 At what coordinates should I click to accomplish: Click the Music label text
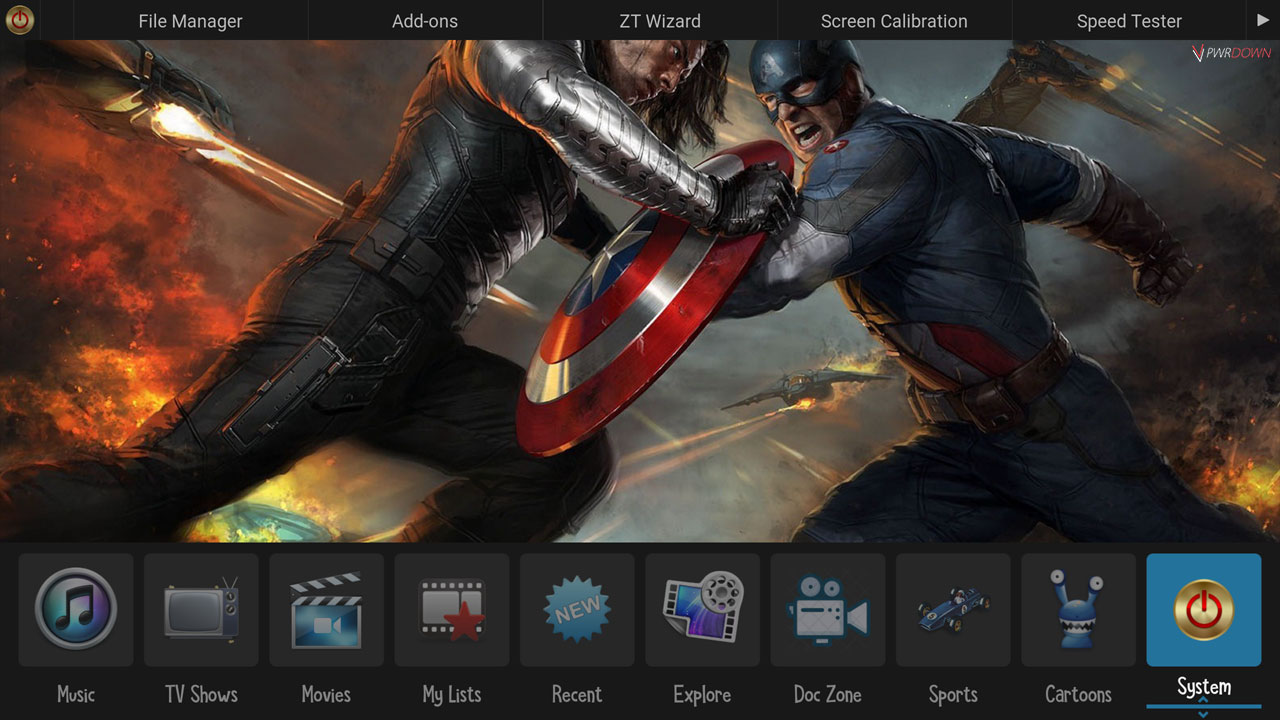tap(76, 694)
